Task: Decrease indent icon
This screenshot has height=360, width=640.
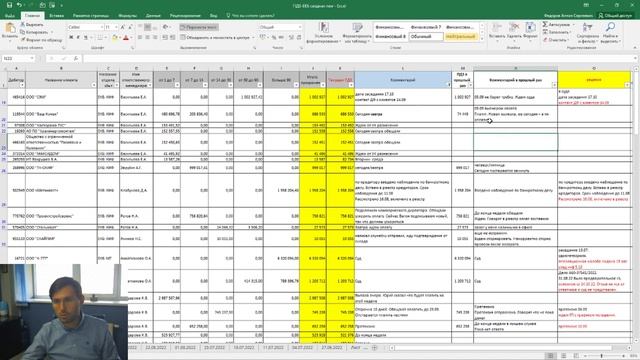Action: coord(165,38)
